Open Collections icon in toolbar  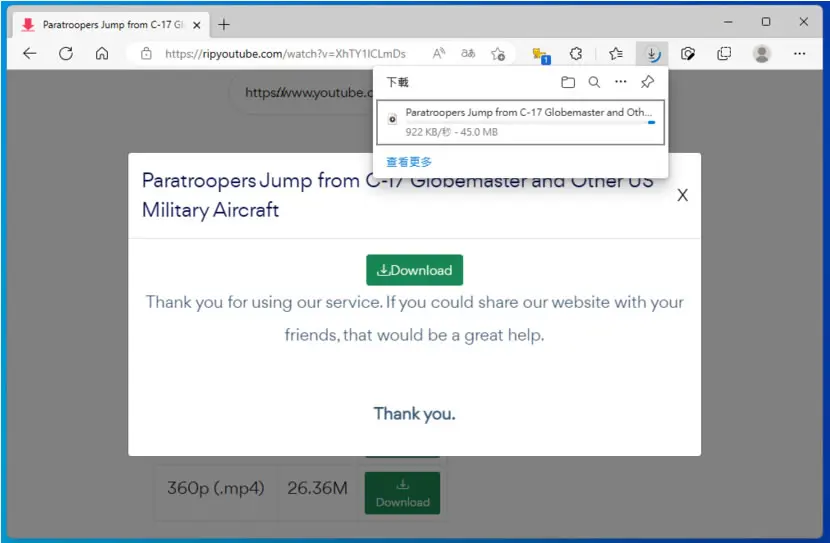(724, 53)
